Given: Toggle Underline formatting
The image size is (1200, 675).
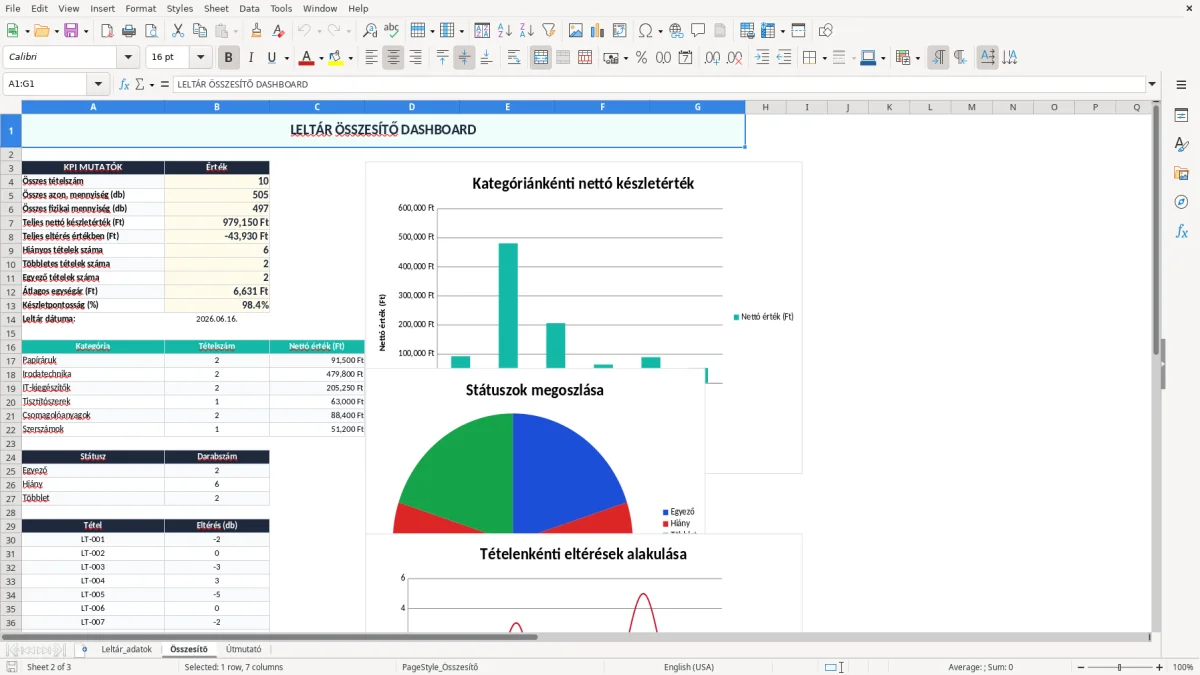Looking at the screenshot, I should point(272,58).
